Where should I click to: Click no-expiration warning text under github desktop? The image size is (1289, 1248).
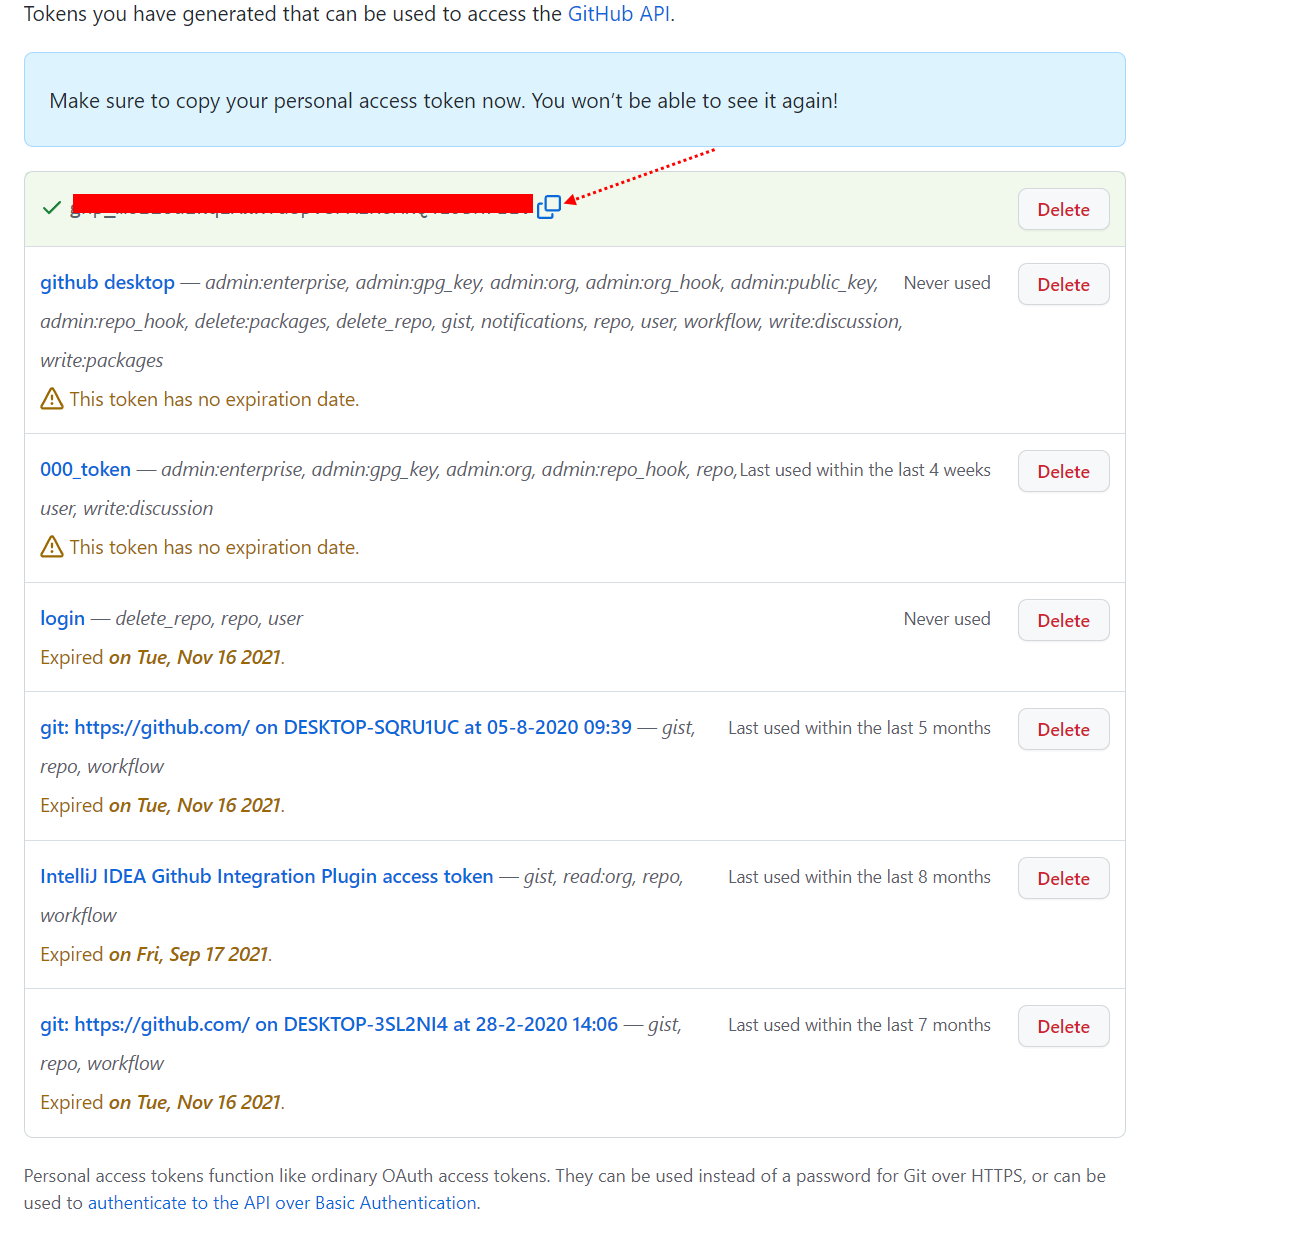[x=214, y=399]
